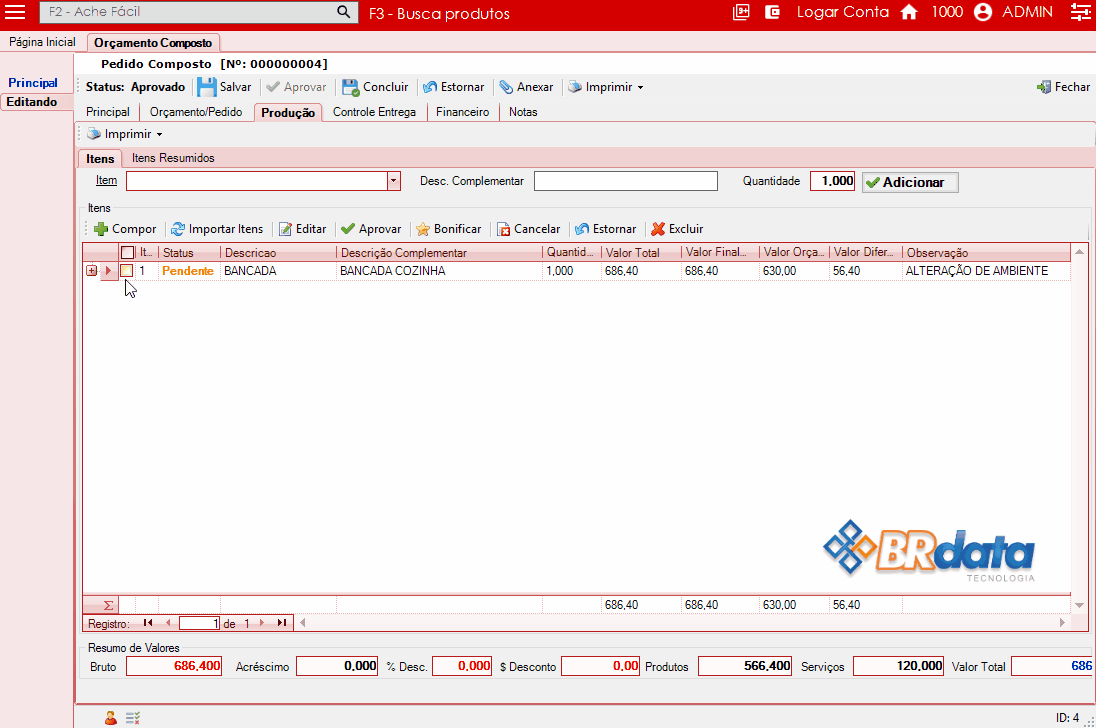
Task: Click the Fechar button
Action: [x=1063, y=87]
